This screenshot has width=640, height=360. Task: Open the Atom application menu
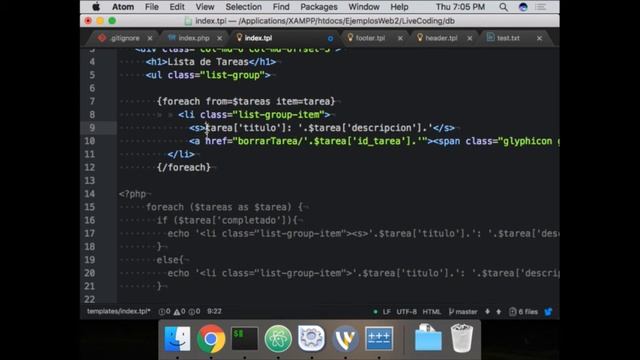point(123,7)
